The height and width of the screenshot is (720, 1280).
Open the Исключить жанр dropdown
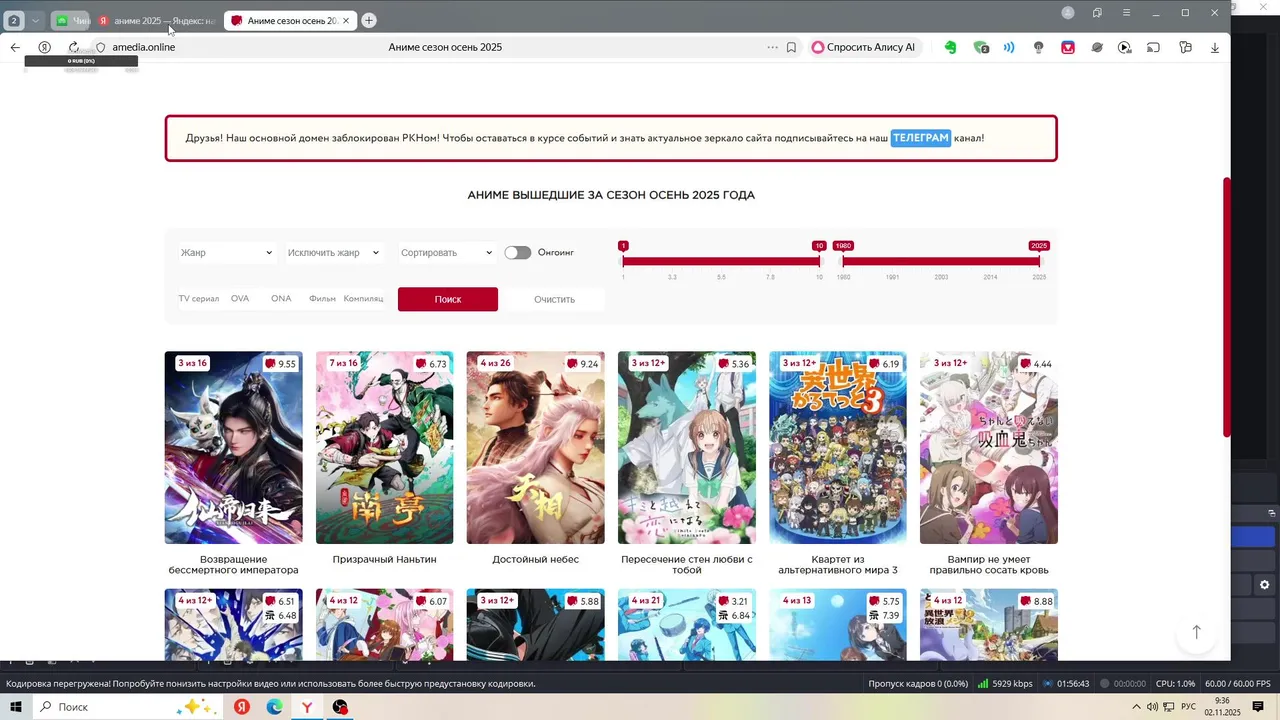click(x=333, y=253)
